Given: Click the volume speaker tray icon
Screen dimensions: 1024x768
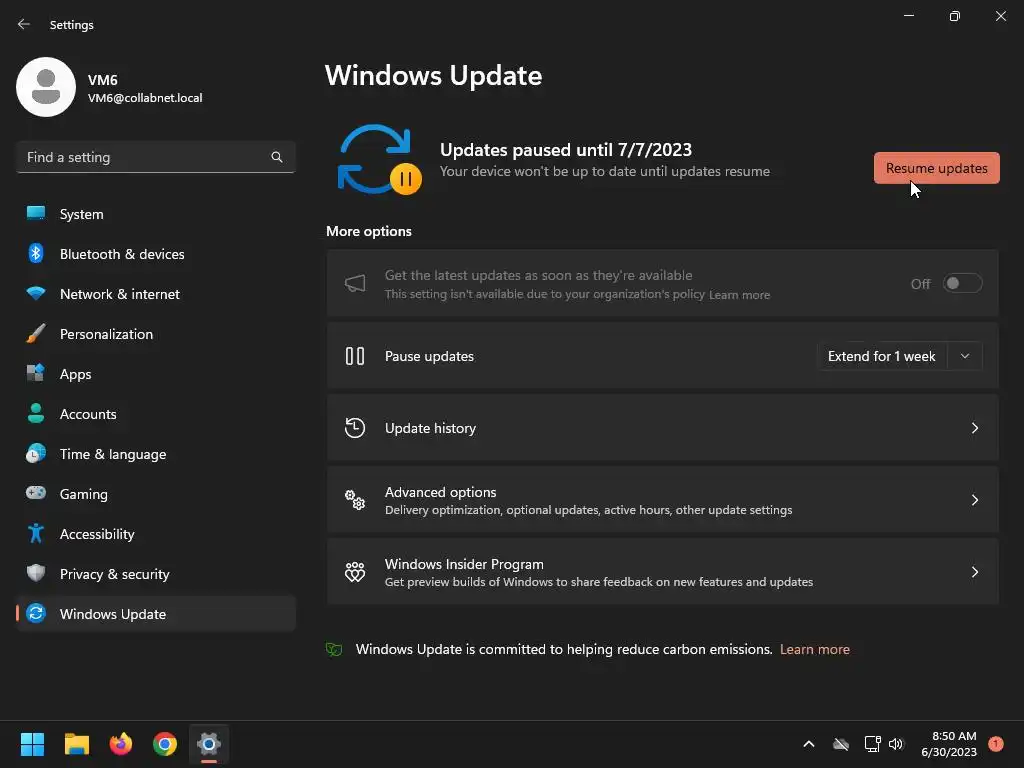Looking at the screenshot, I should [895, 744].
